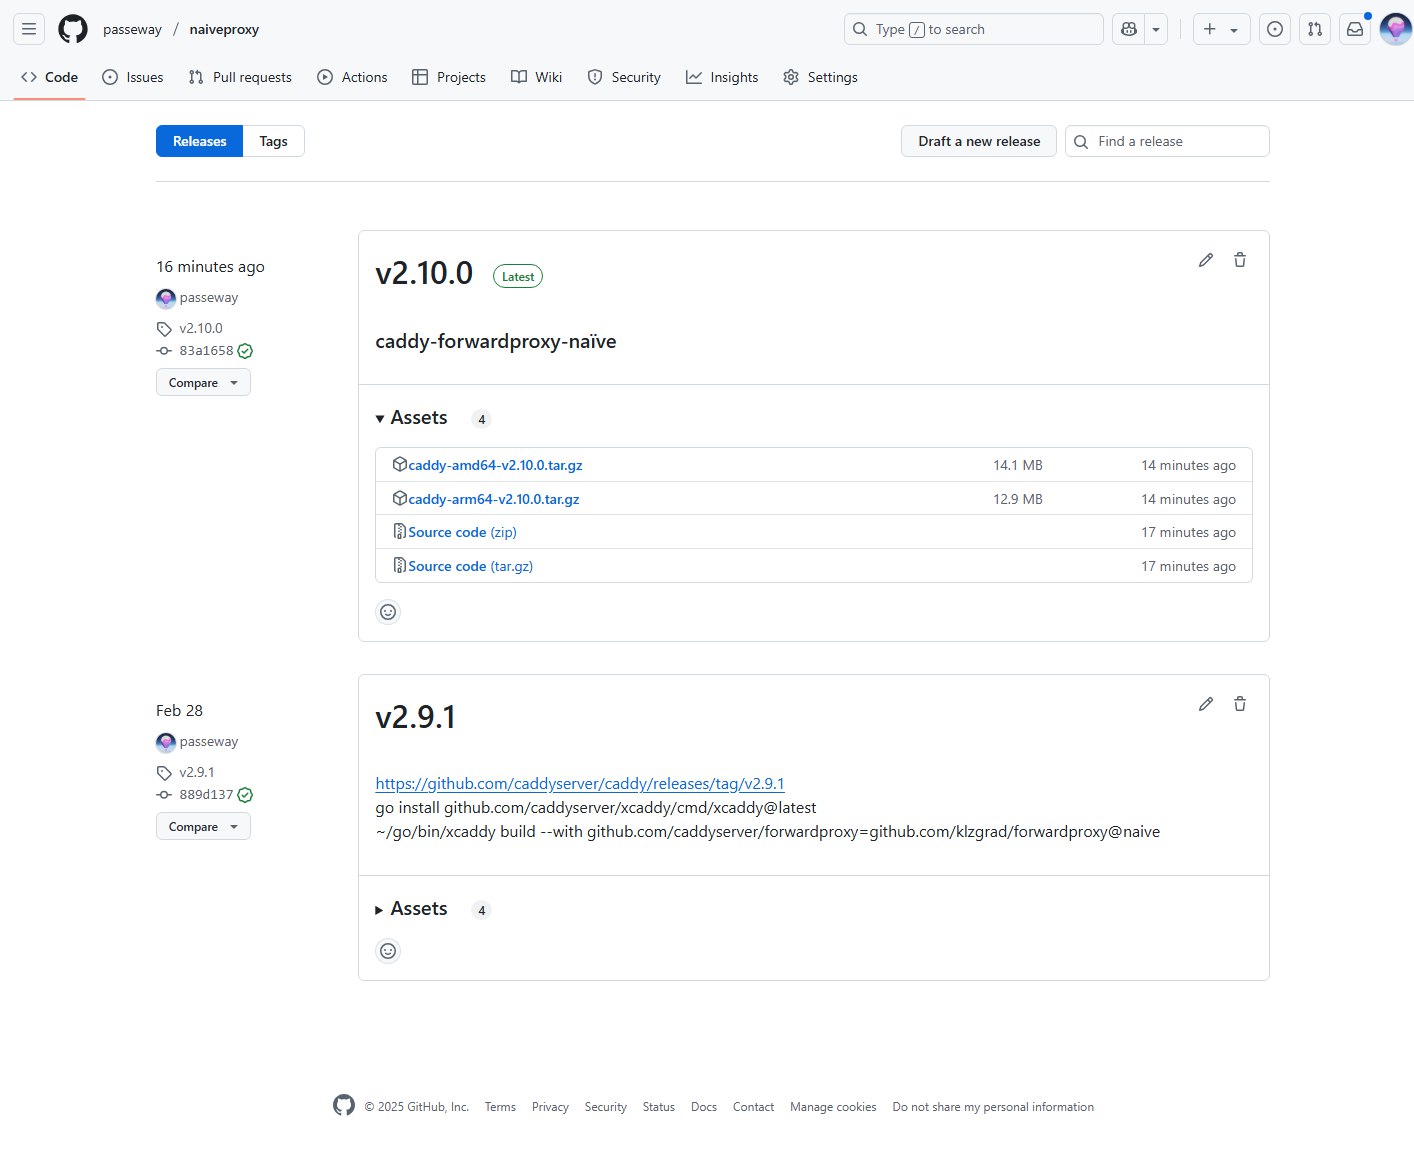Viewport: 1414px width, 1153px height.
Task: Show verified status for commit 889d137
Action: (245, 795)
